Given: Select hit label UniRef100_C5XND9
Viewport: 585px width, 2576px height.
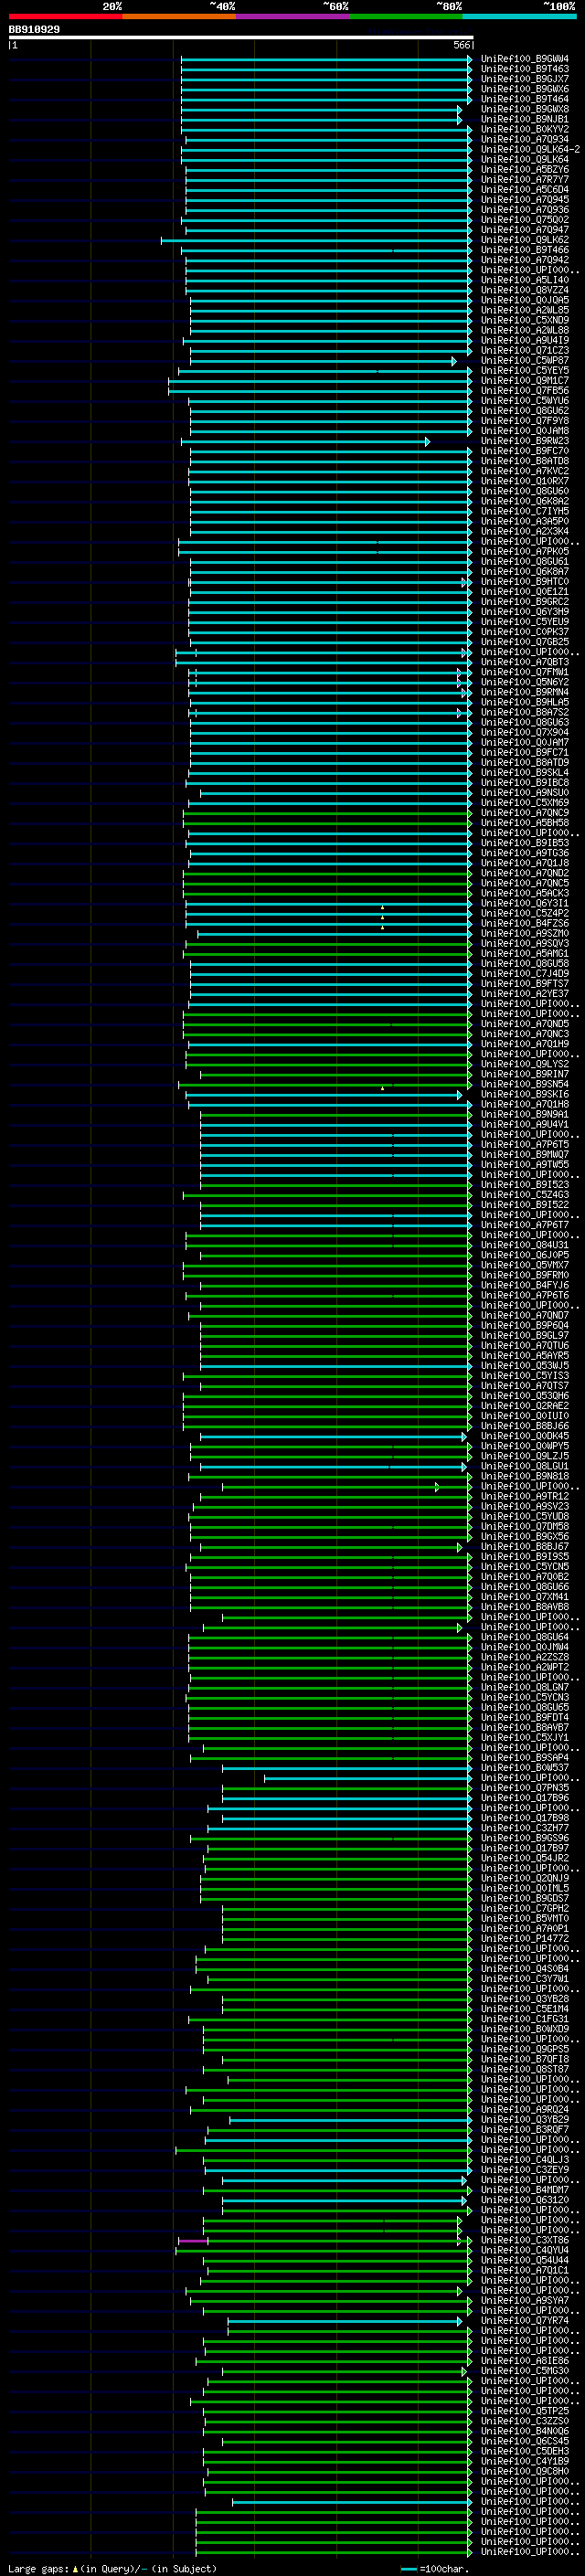Looking at the screenshot, I should pos(525,320).
